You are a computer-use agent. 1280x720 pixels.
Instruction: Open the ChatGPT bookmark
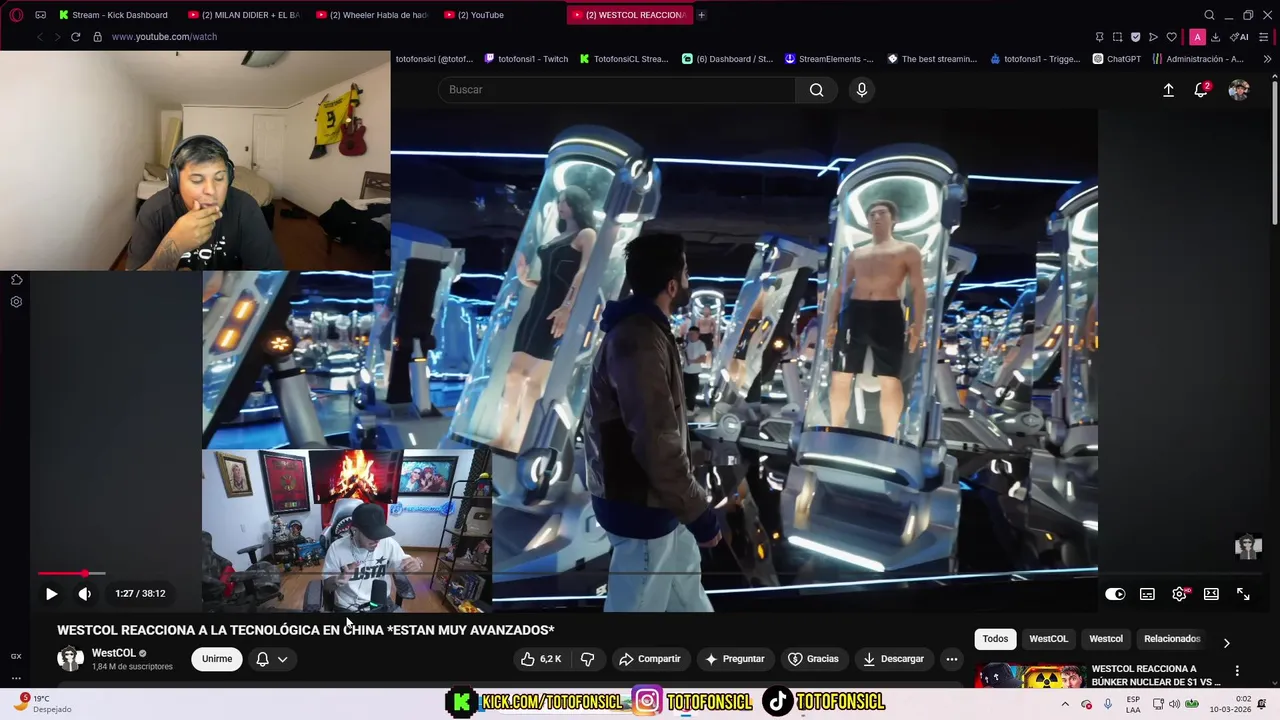(1117, 59)
